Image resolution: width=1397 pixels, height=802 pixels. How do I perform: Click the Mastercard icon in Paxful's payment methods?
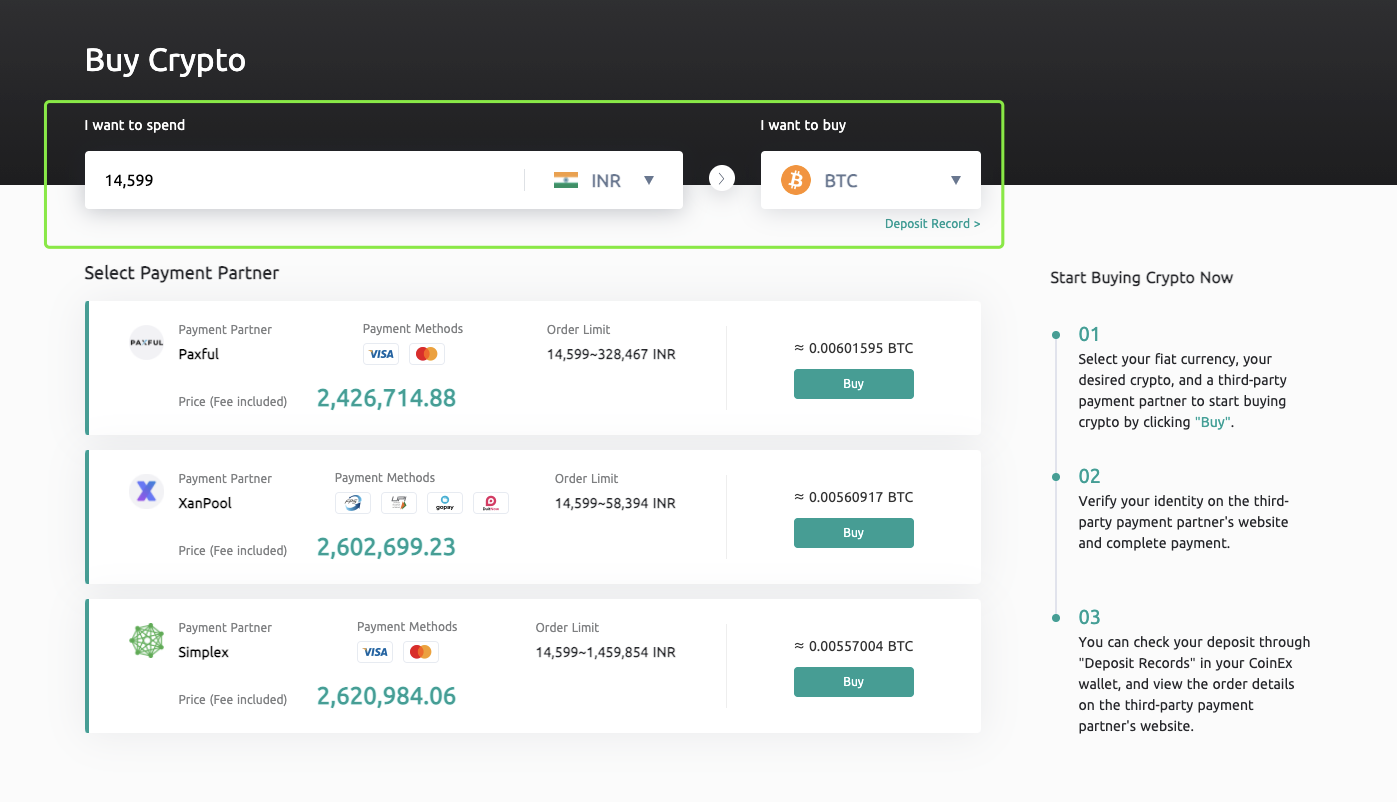[x=427, y=354]
